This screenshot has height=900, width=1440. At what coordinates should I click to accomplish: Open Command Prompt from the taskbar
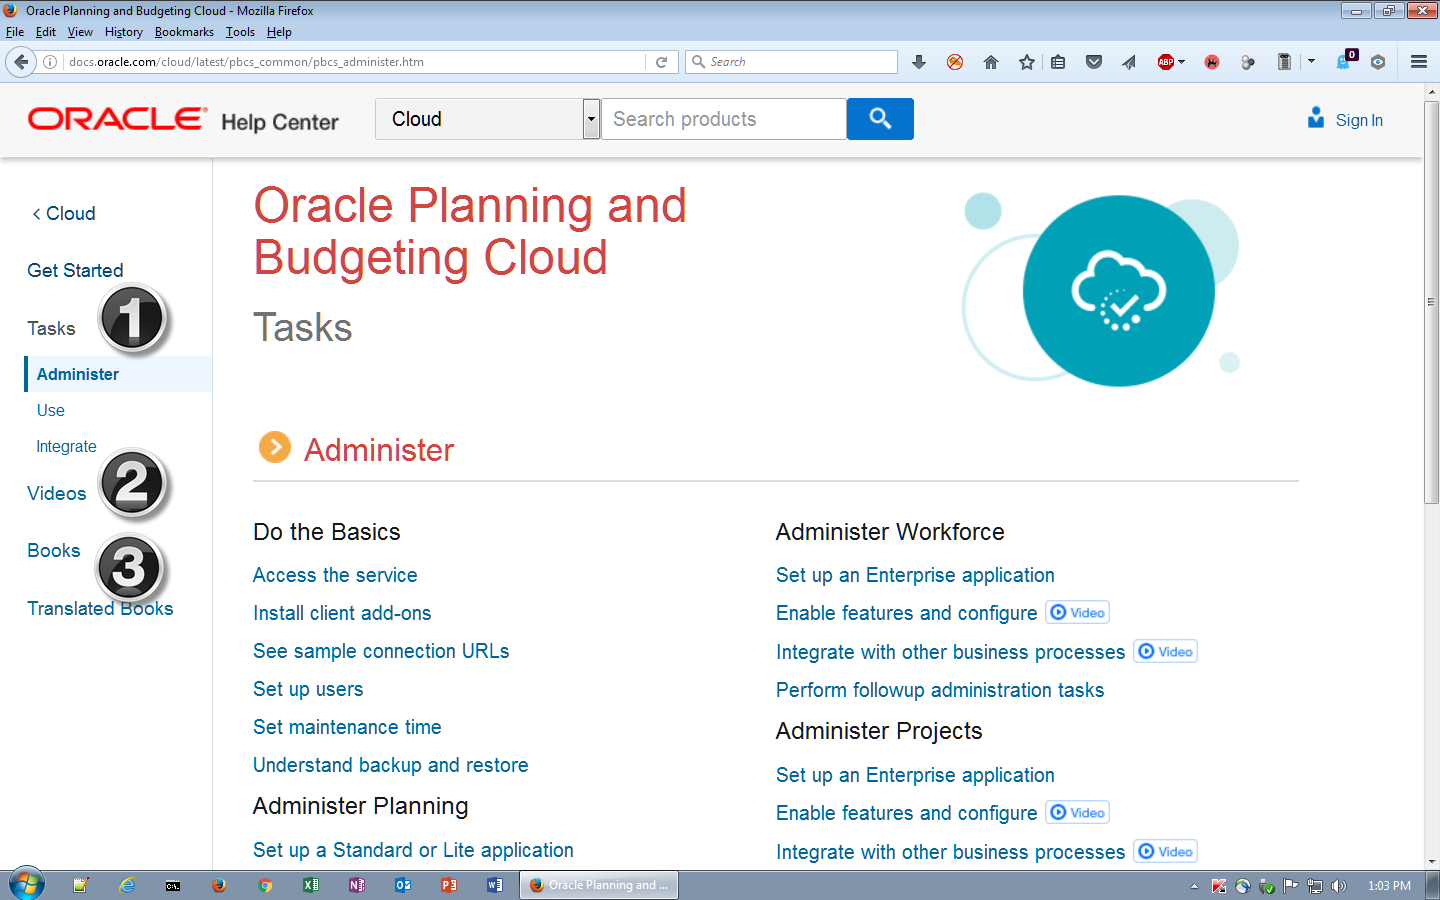(173, 885)
